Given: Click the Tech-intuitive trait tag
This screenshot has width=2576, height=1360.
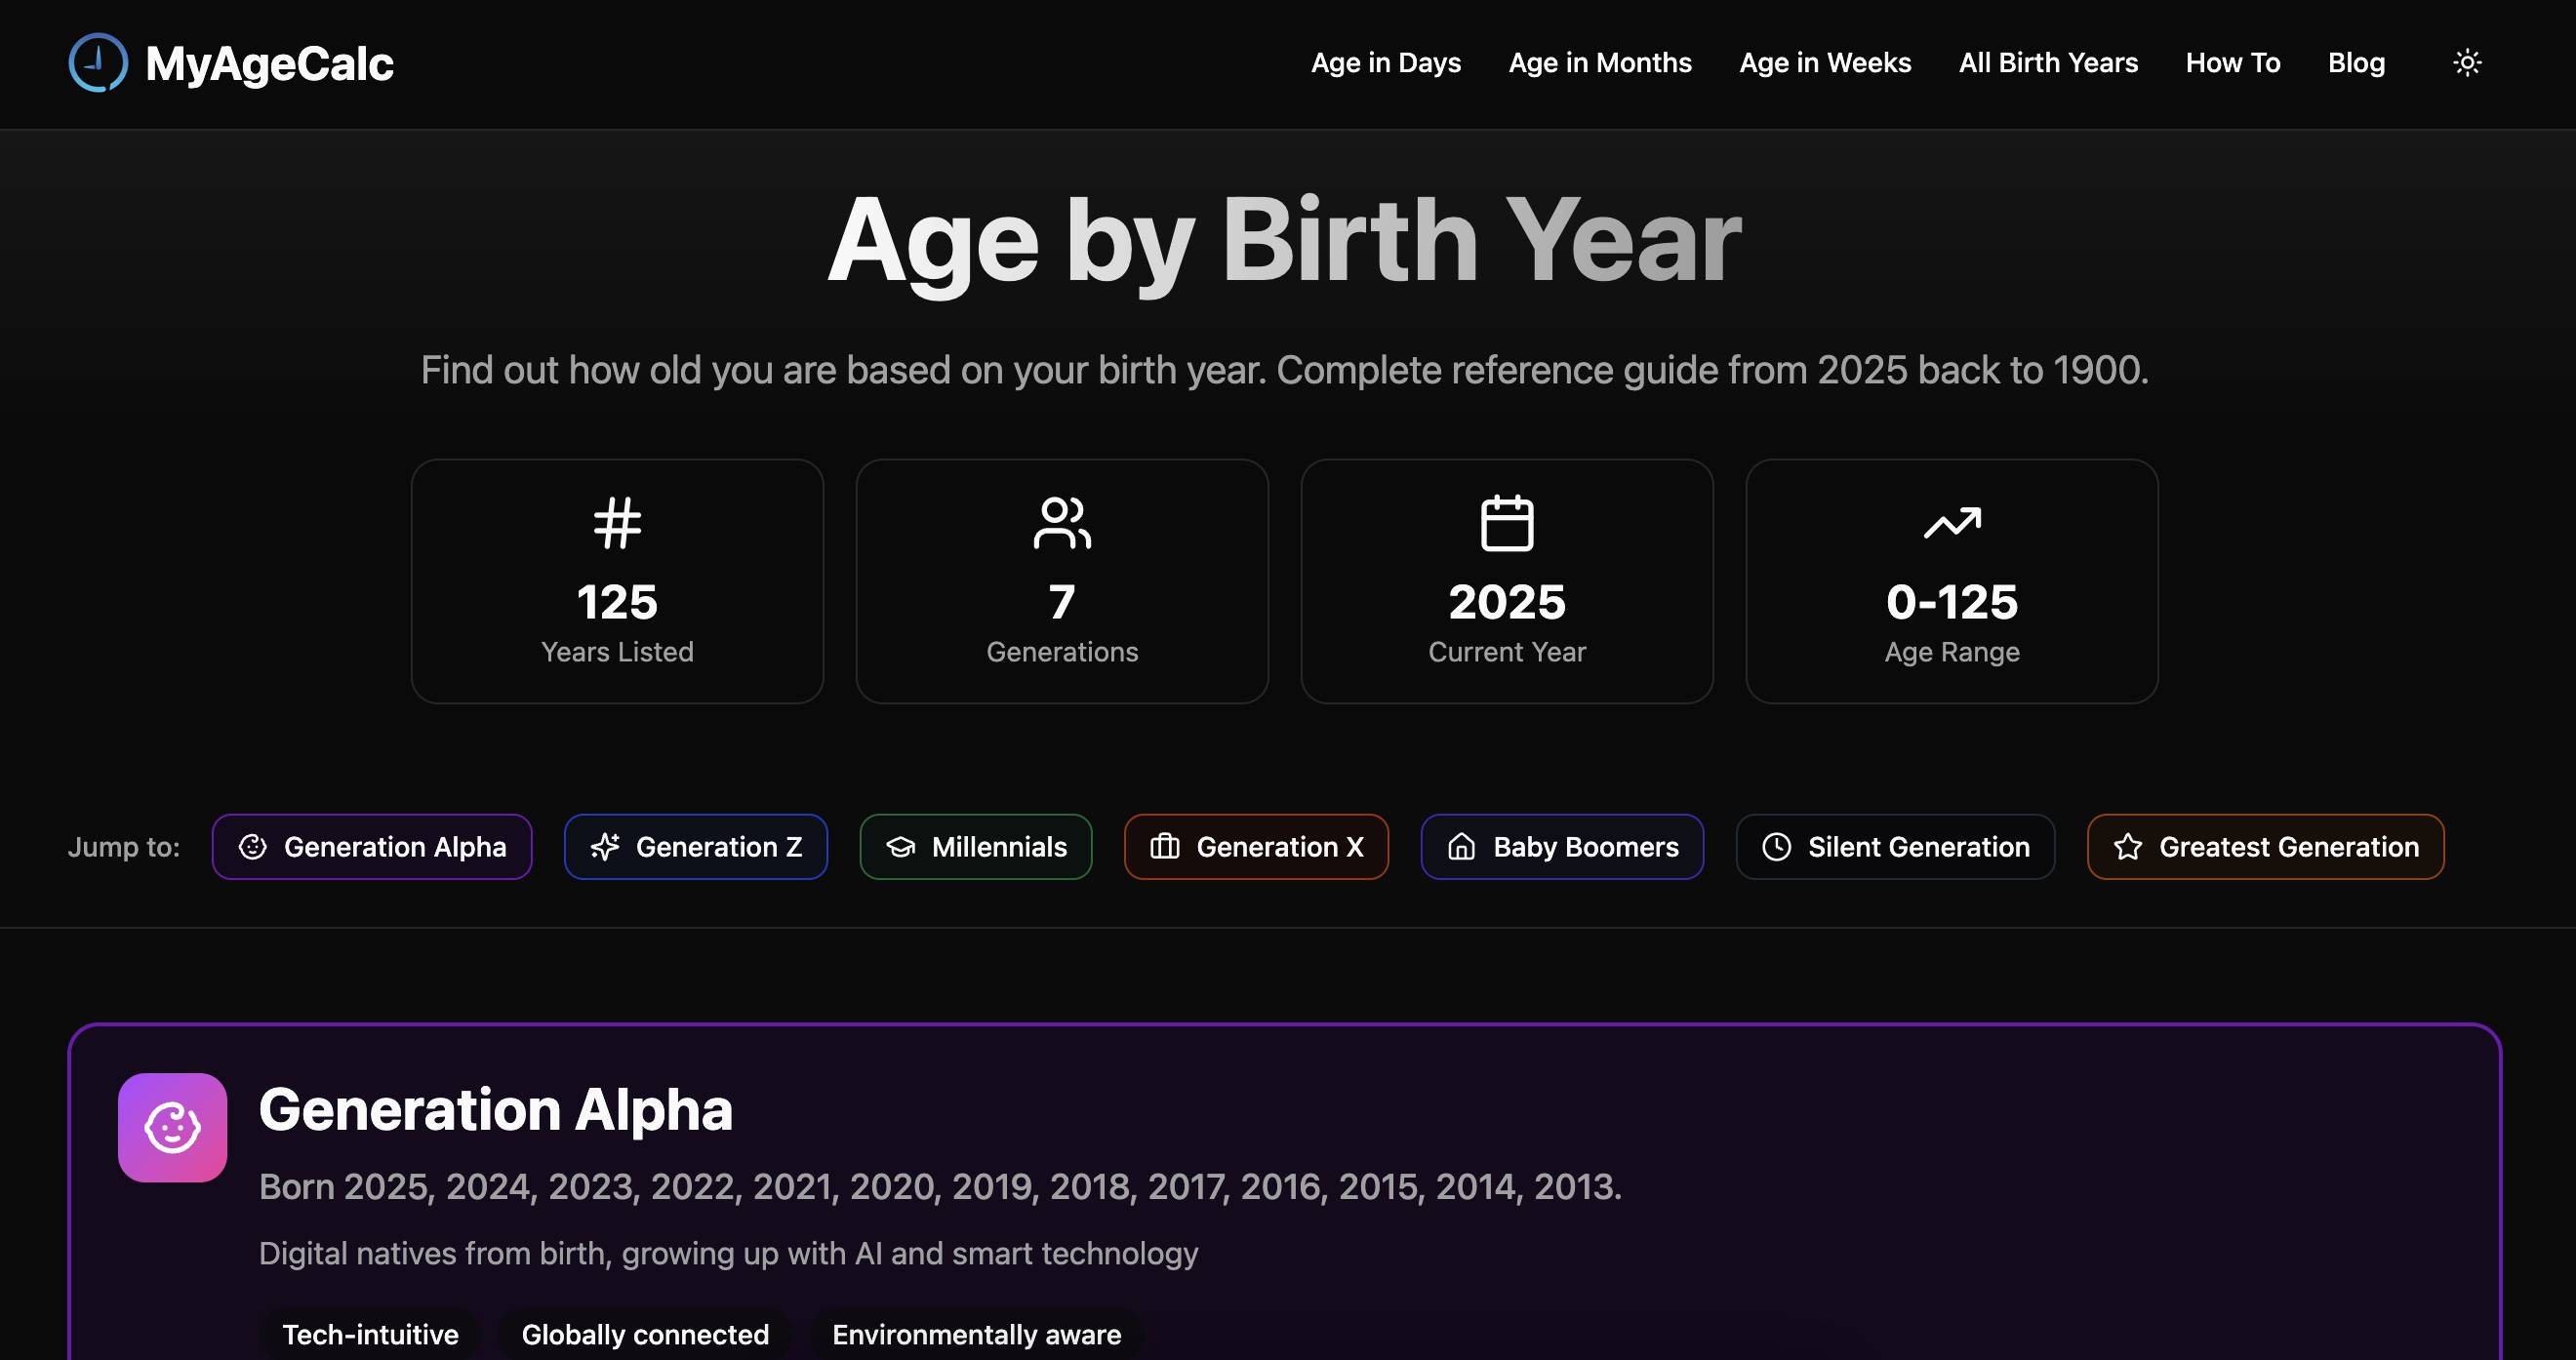Looking at the screenshot, I should [369, 1334].
